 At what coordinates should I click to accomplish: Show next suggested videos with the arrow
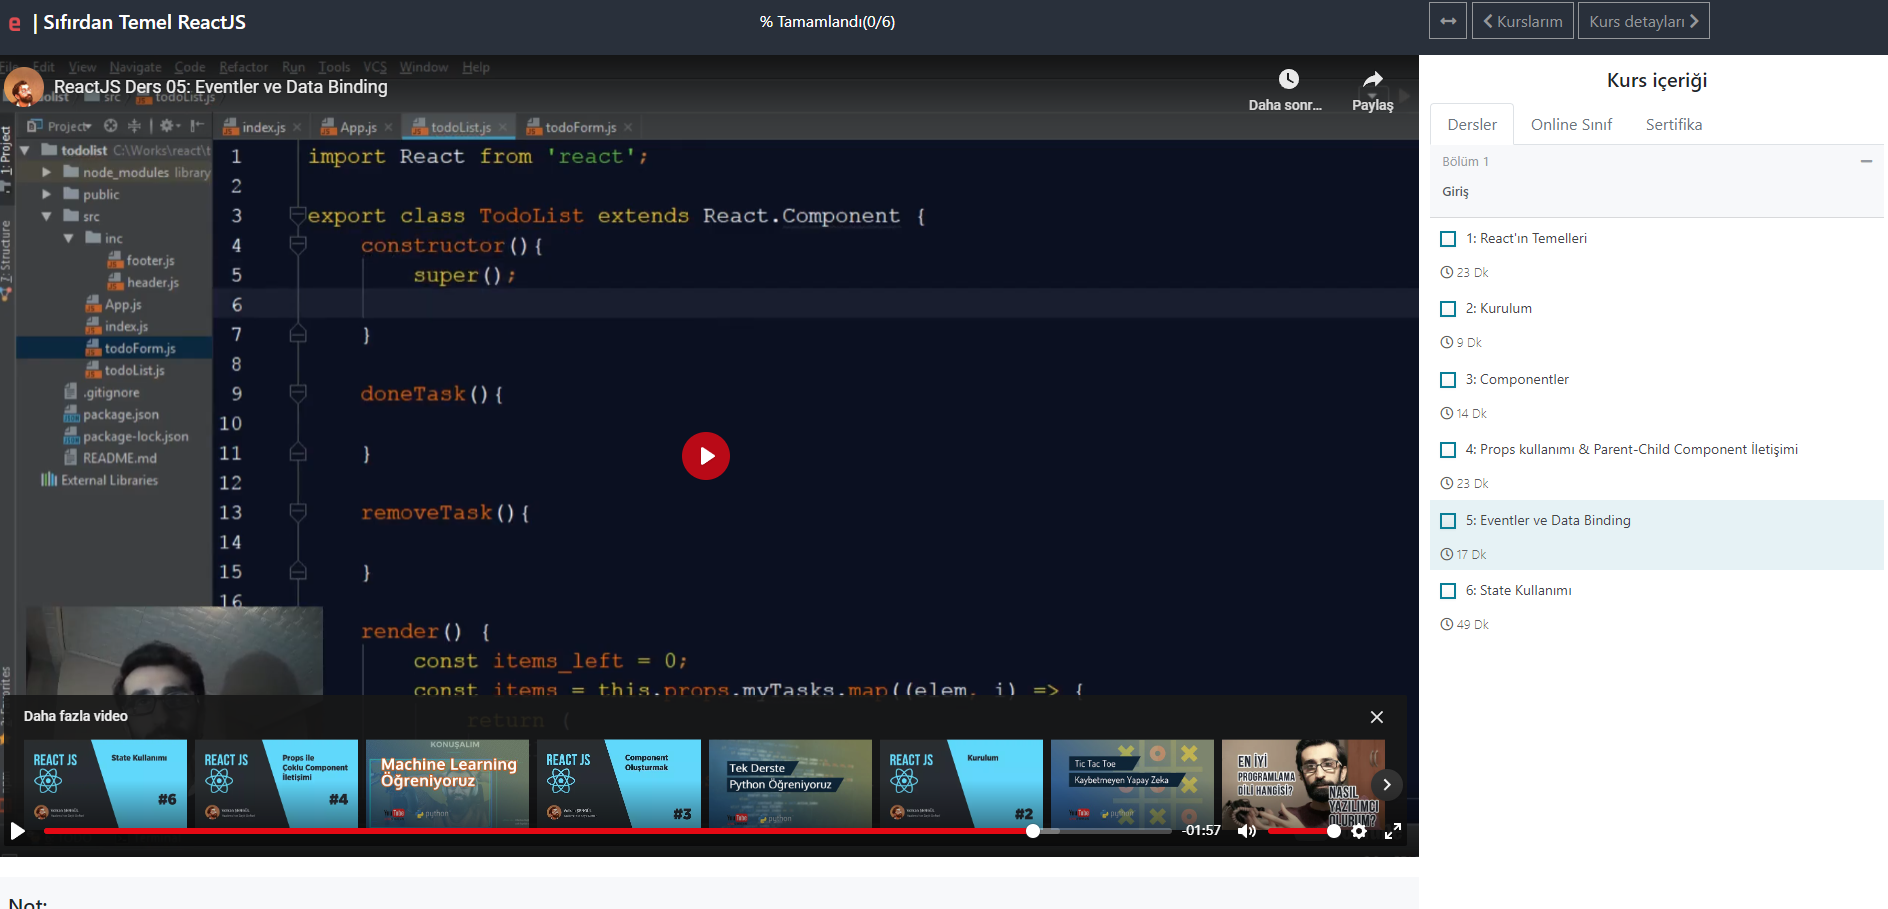pyautogui.click(x=1387, y=785)
